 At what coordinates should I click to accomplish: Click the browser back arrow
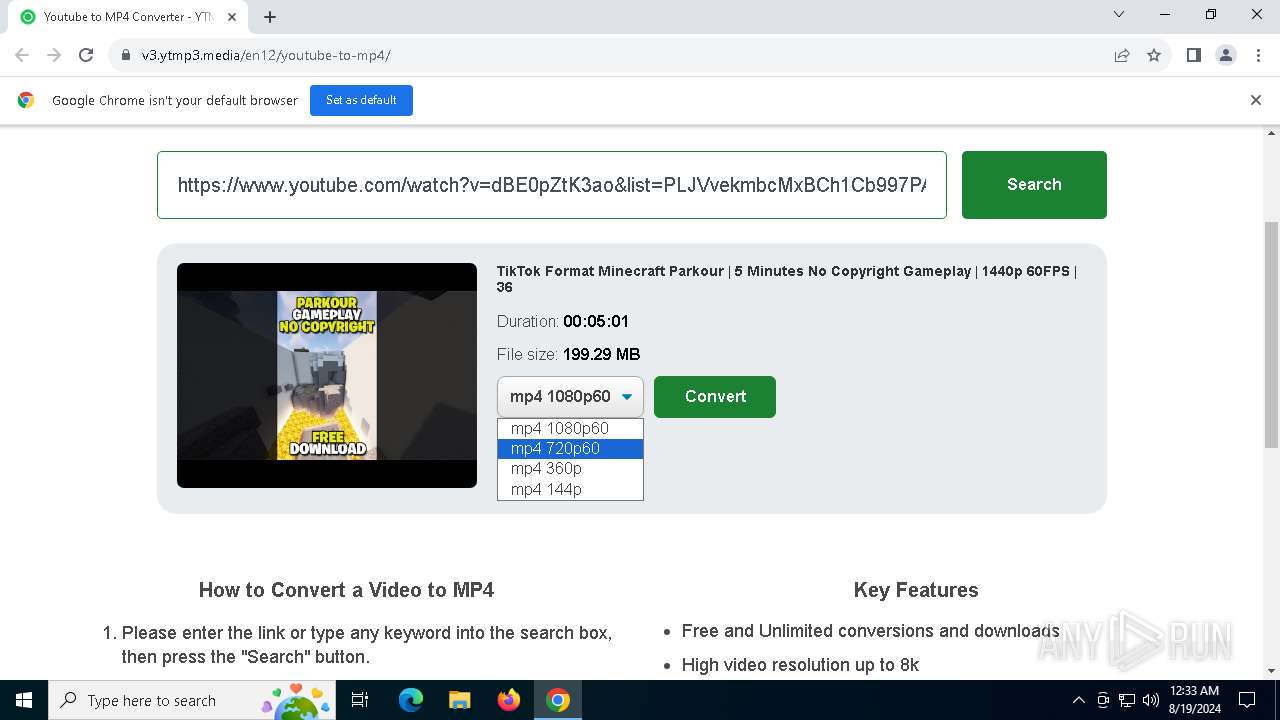22,55
